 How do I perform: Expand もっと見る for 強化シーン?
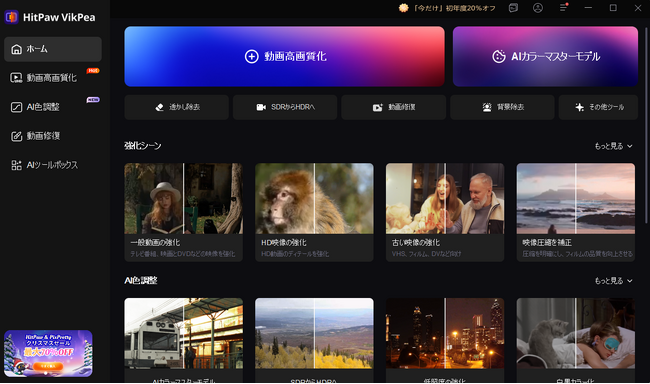pyautogui.click(x=614, y=146)
